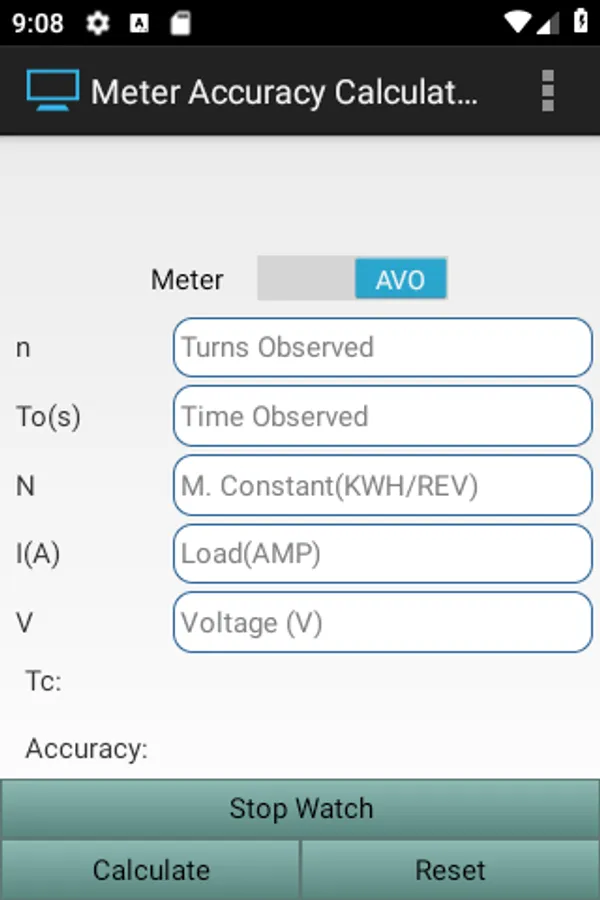Tap the Meter Accuracy Calculator title
The width and height of the screenshot is (600, 900).
click(x=284, y=92)
